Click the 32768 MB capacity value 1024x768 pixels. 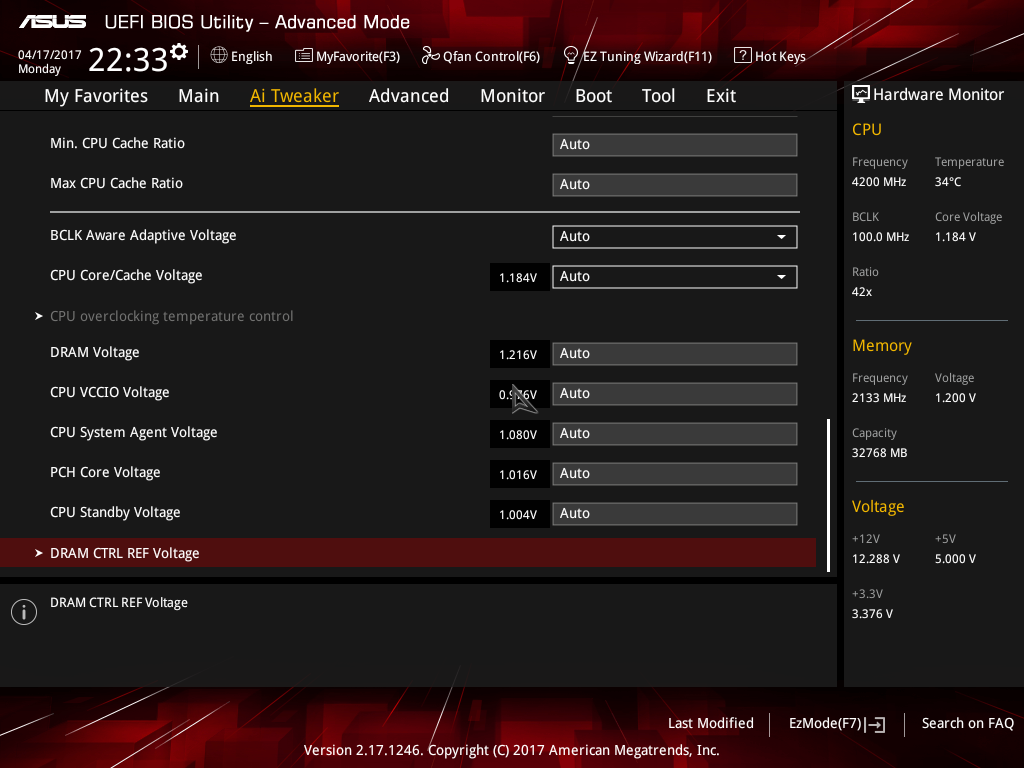(880, 453)
